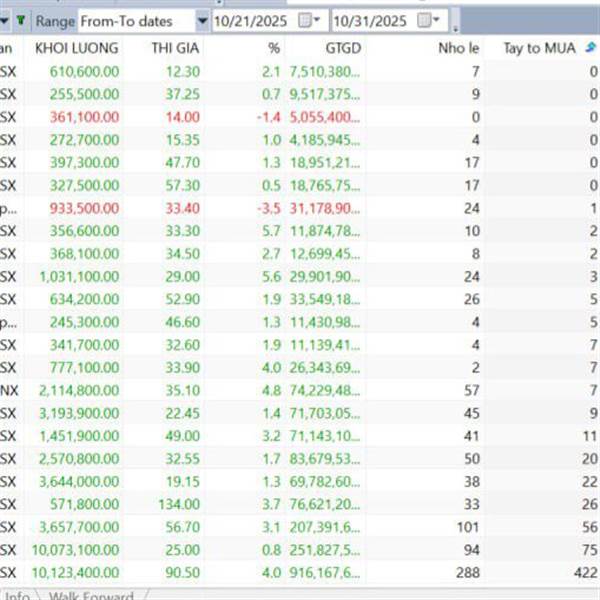Sort by THI GIA column header
This screenshot has height=600, width=600.
pyautogui.click(x=175, y=48)
